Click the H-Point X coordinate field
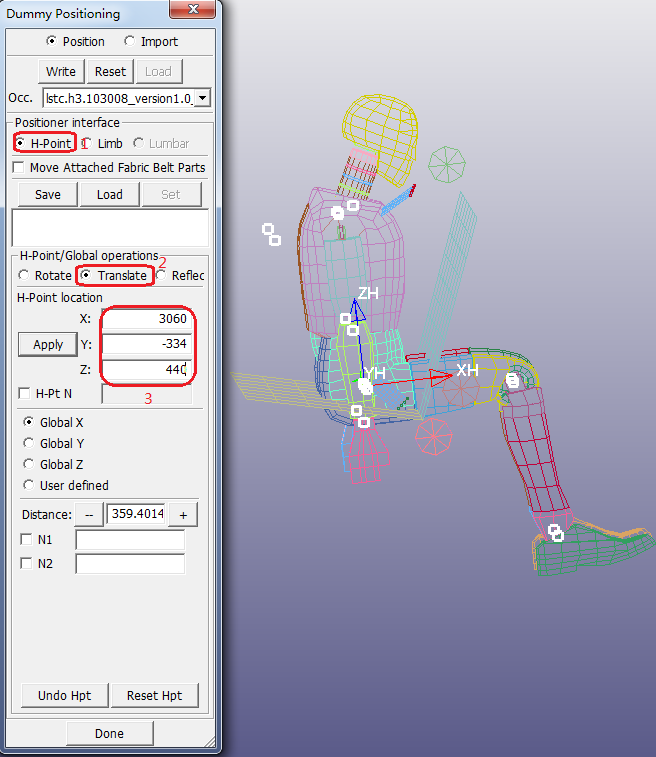 [147, 319]
